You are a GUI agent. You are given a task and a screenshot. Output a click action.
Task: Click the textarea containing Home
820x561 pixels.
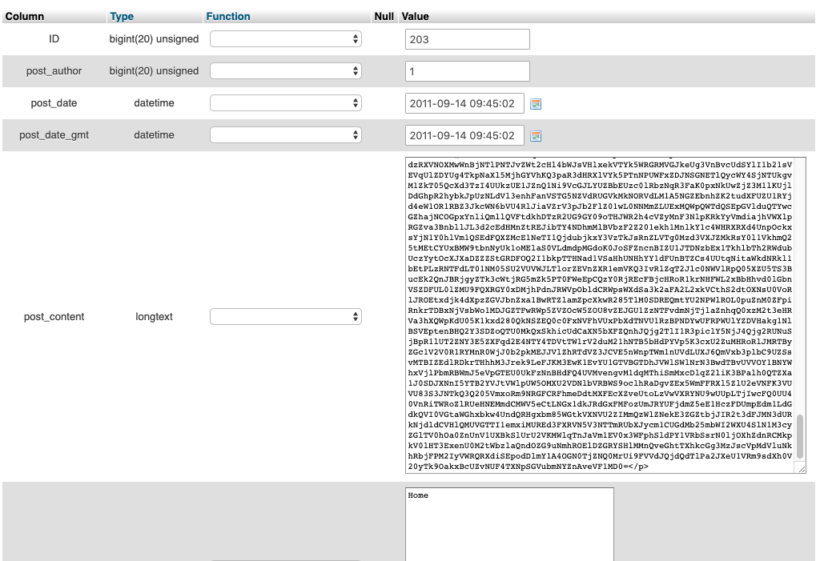(x=509, y=524)
